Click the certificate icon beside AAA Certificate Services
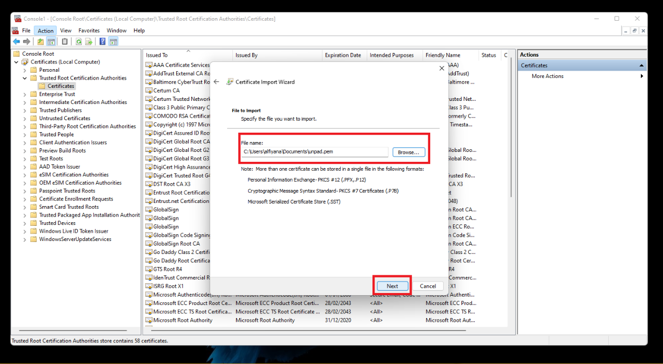Image resolution: width=663 pixels, height=364 pixels. [x=149, y=65]
